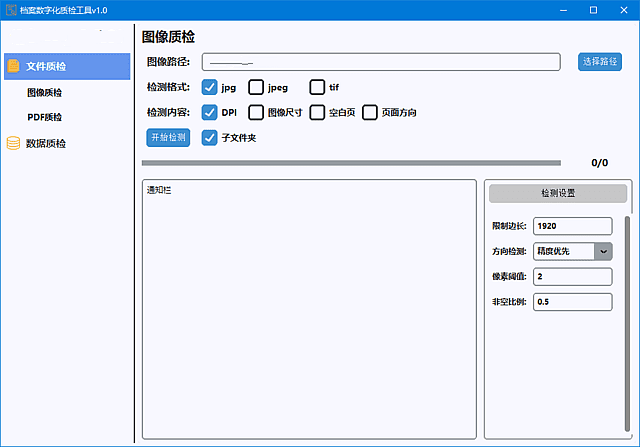This screenshot has height=447, width=640.
Task: Enable the tif format checkbox
Action: 317,87
